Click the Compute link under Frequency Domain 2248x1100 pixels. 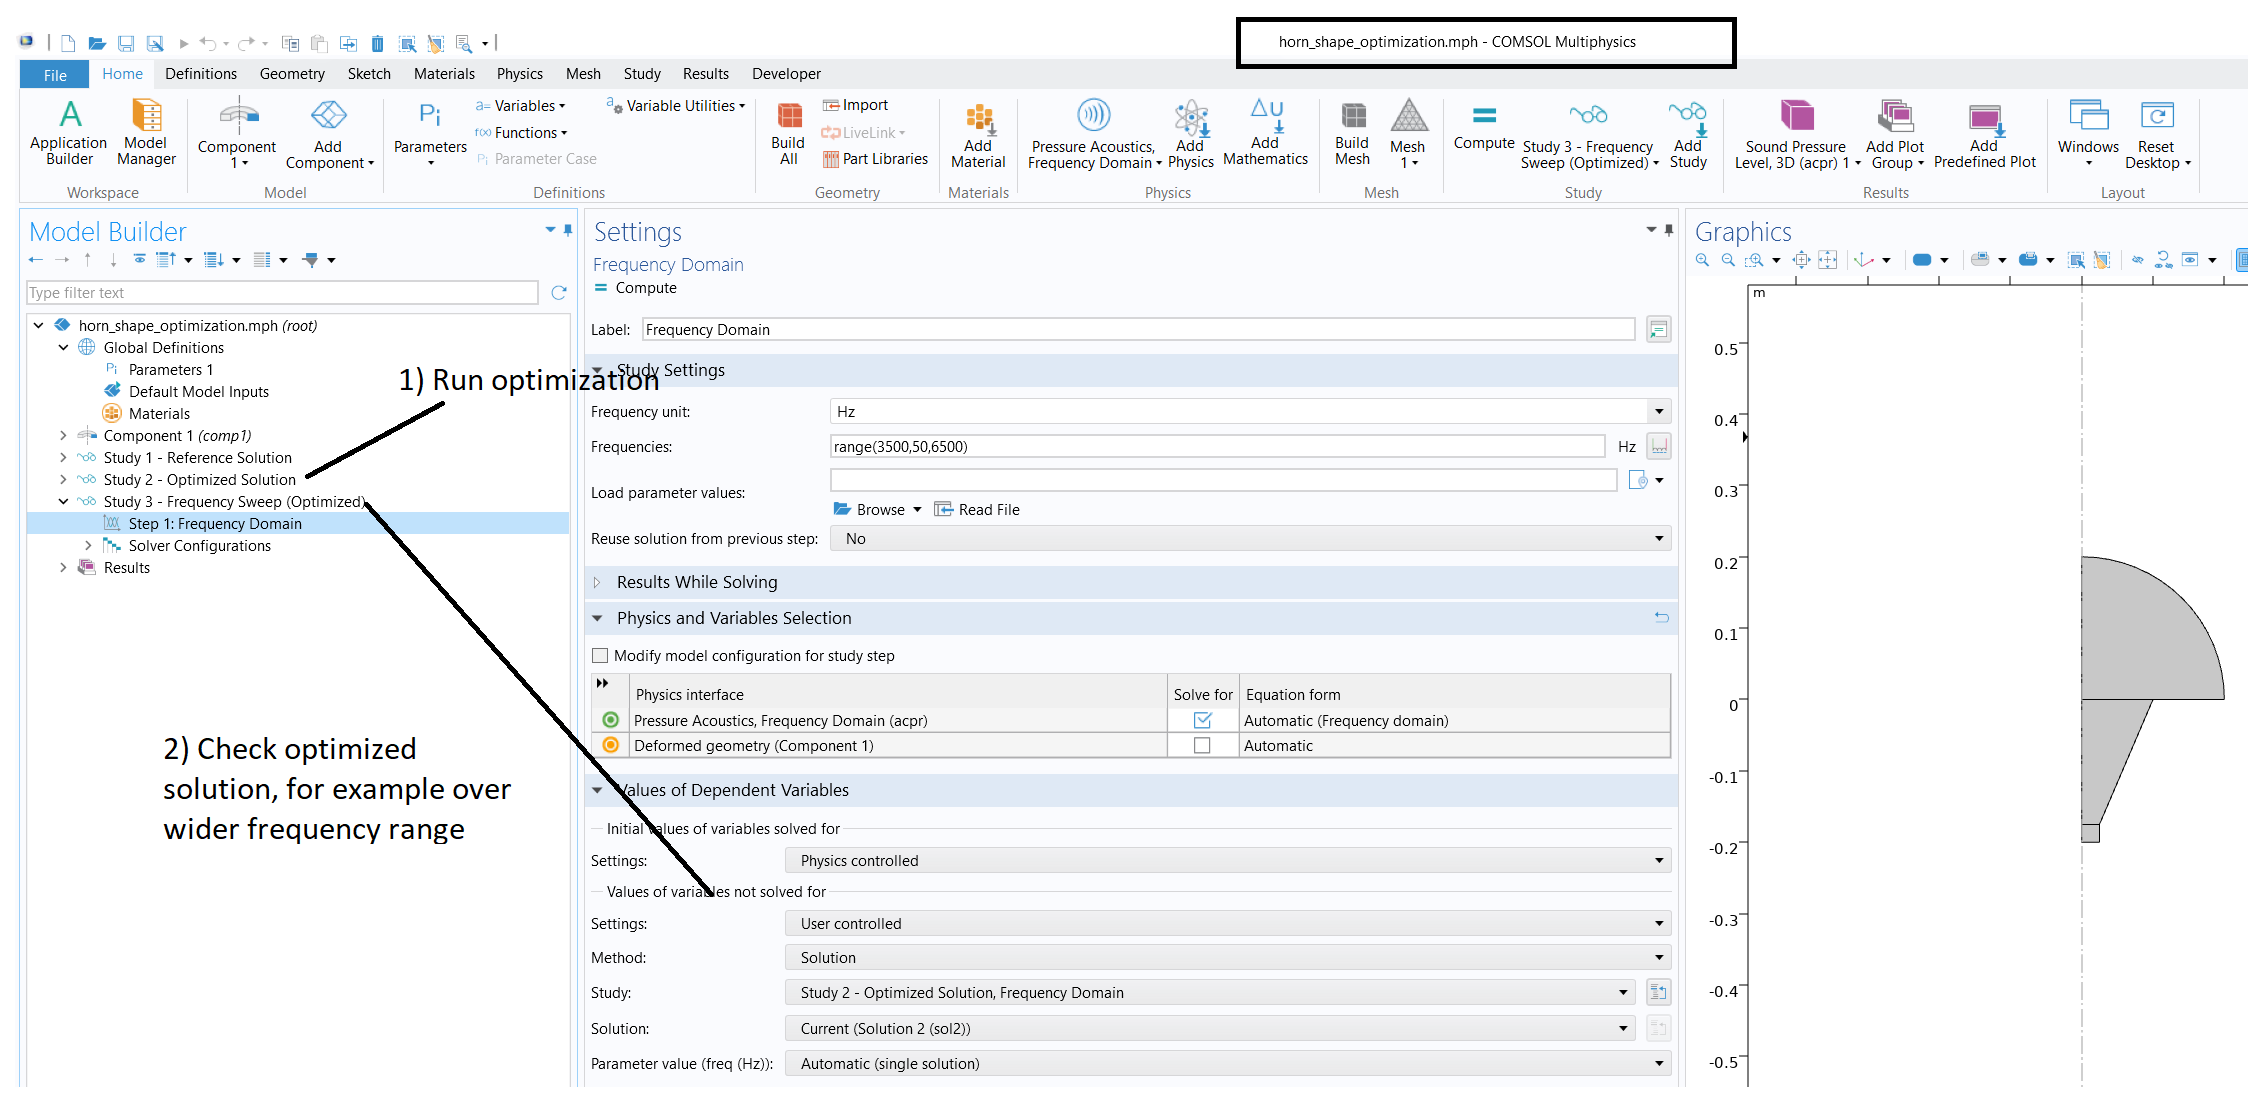coord(645,288)
